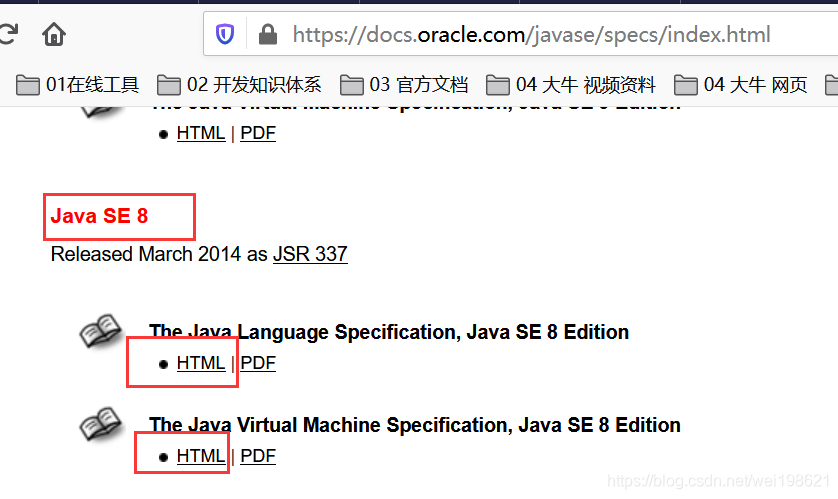Open the topmost HTML link above Java SE 8
The height and width of the screenshot is (499, 838).
201,133
